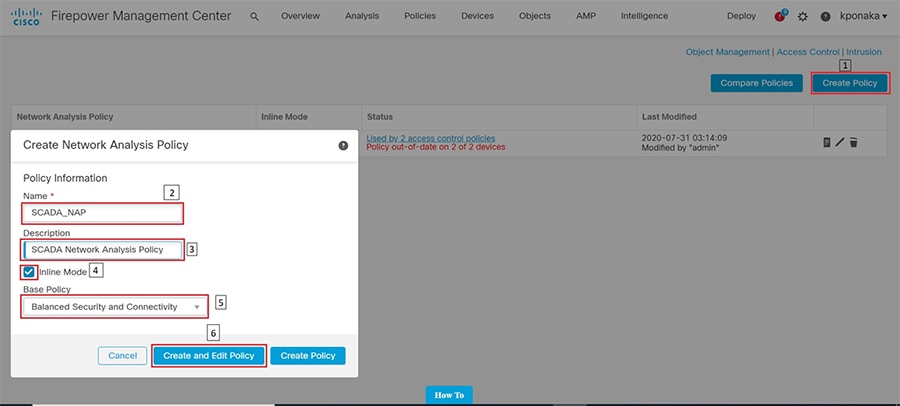This screenshot has height=406, width=900.
Task: Click the Create and Edit Policy button
Action: pos(208,355)
